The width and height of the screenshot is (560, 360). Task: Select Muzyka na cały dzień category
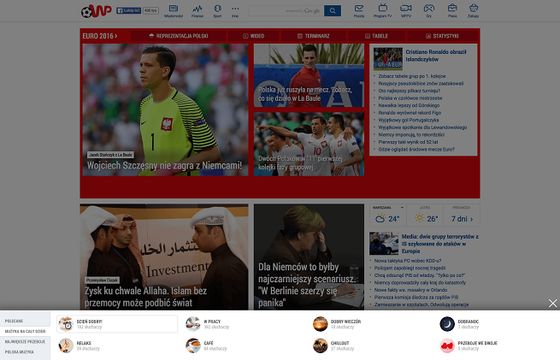[x=25, y=331]
